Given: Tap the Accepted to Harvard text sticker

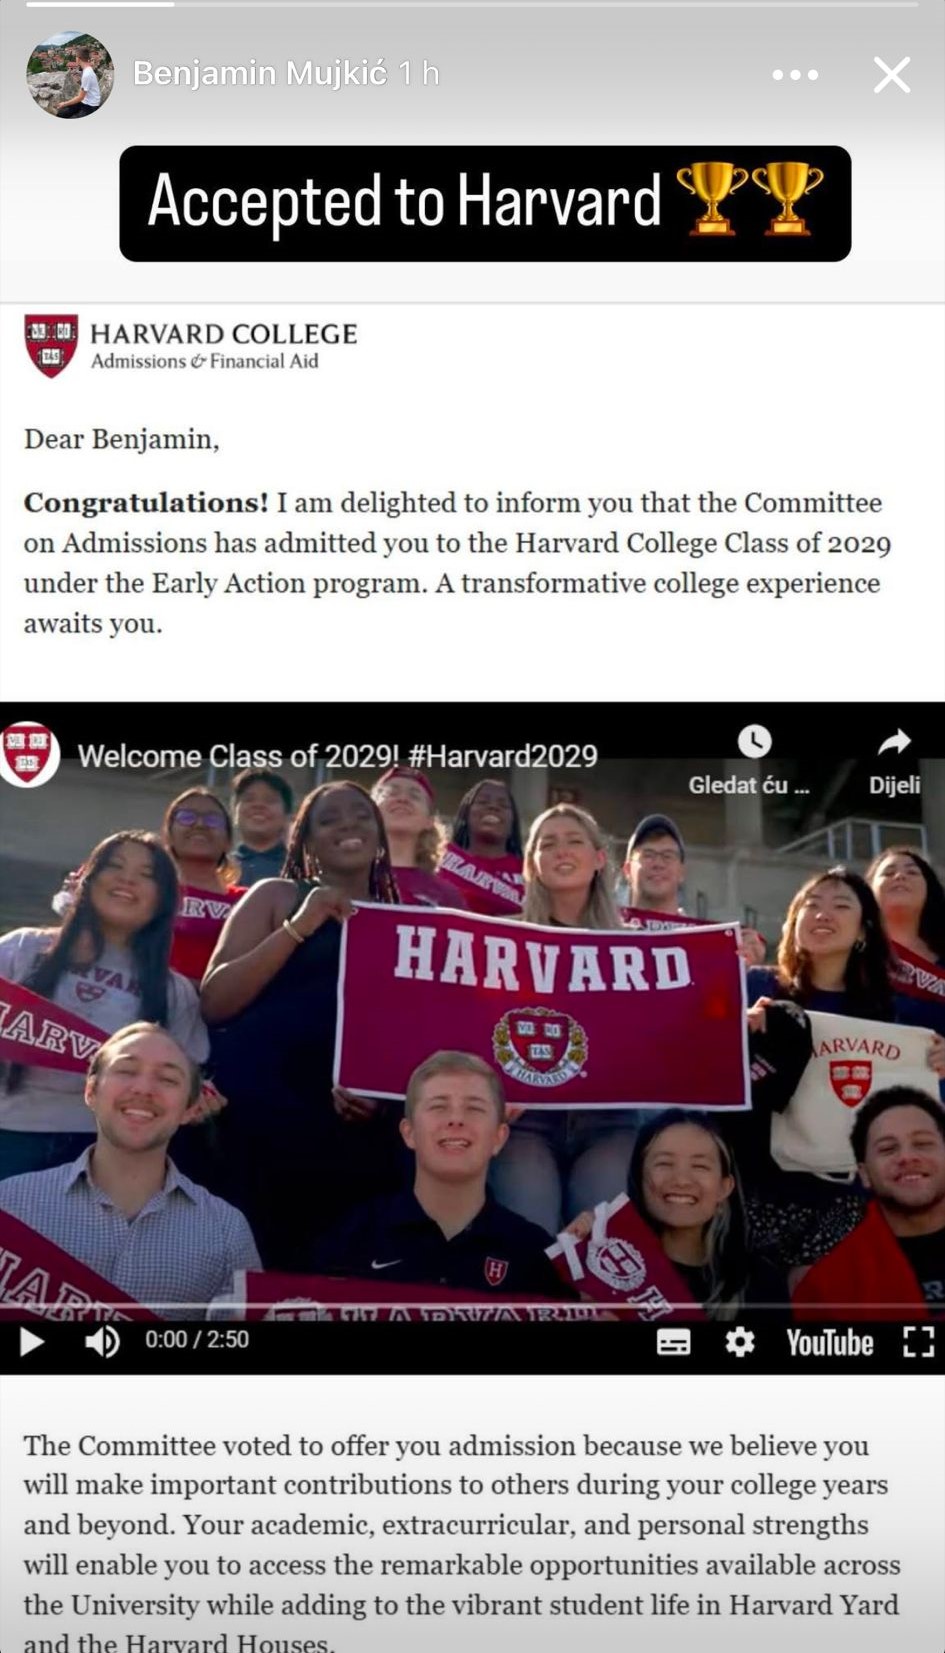Looking at the screenshot, I should (x=485, y=204).
